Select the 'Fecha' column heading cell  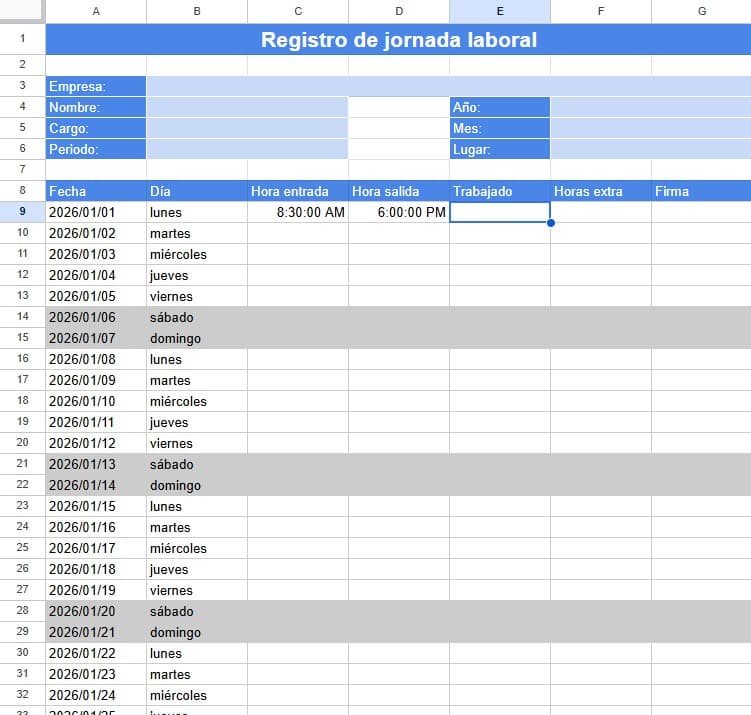pyautogui.click(x=96, y=191)
